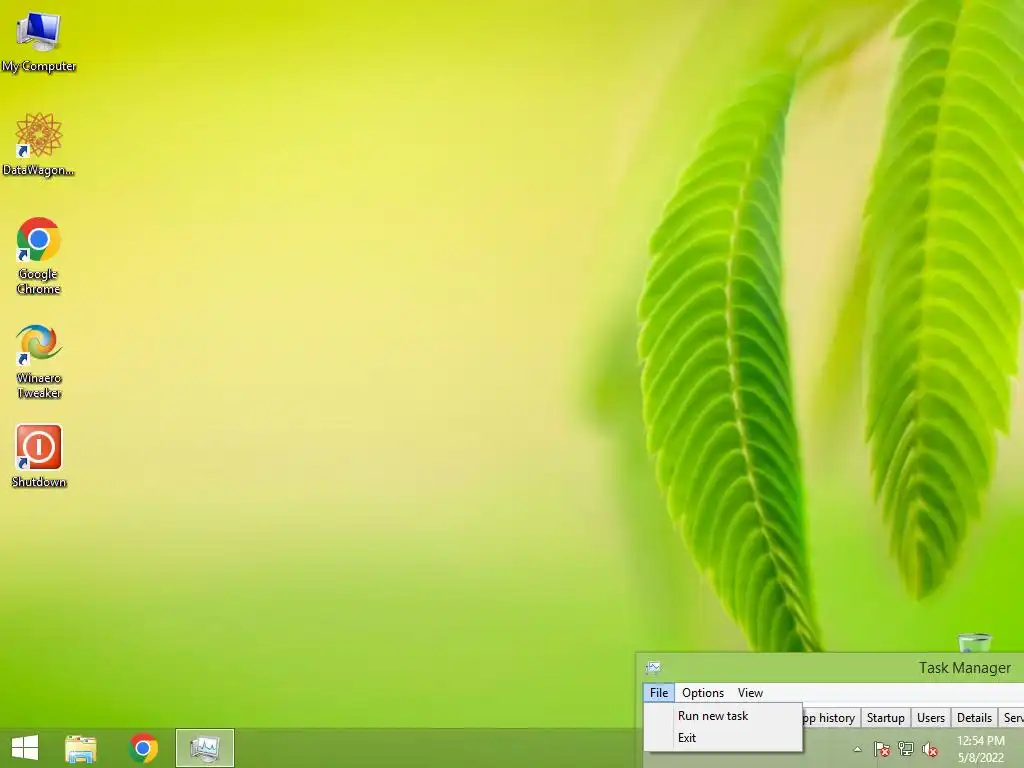Image resolution: width=1024 pixels, height=768 pixels.
Task: Open the Windows Start button
Action: pyautogui.click(x=25, y=748)
